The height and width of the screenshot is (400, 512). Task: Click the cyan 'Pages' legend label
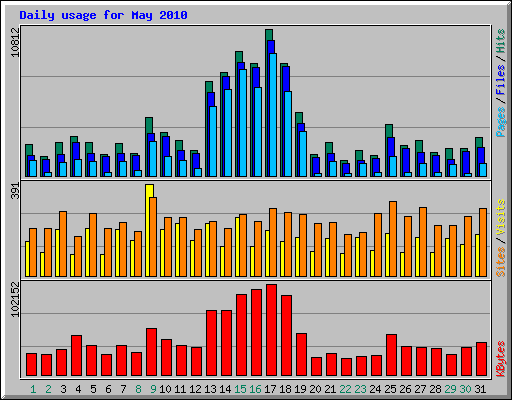click(x=501, y=122)
